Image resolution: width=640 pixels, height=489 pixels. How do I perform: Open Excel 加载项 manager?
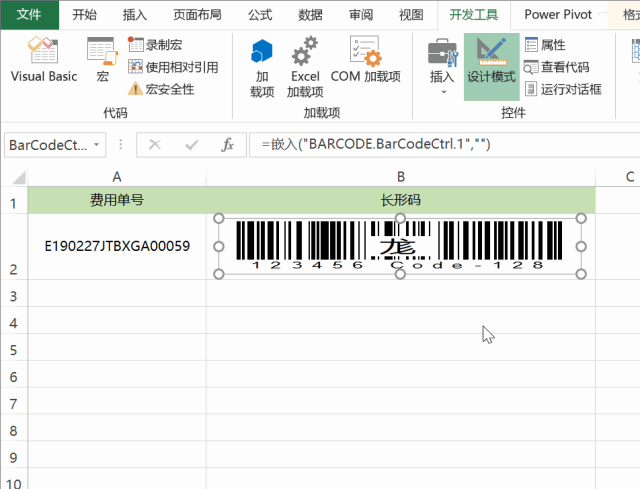305,67
